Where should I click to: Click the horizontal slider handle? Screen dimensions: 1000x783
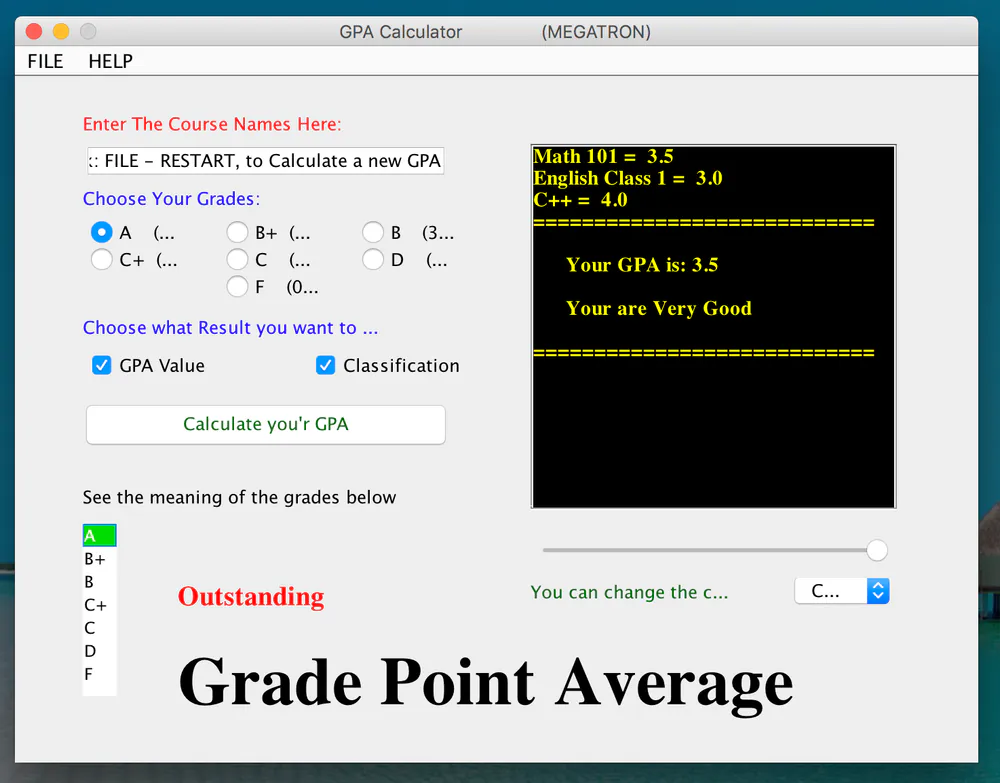coord(876,550)
